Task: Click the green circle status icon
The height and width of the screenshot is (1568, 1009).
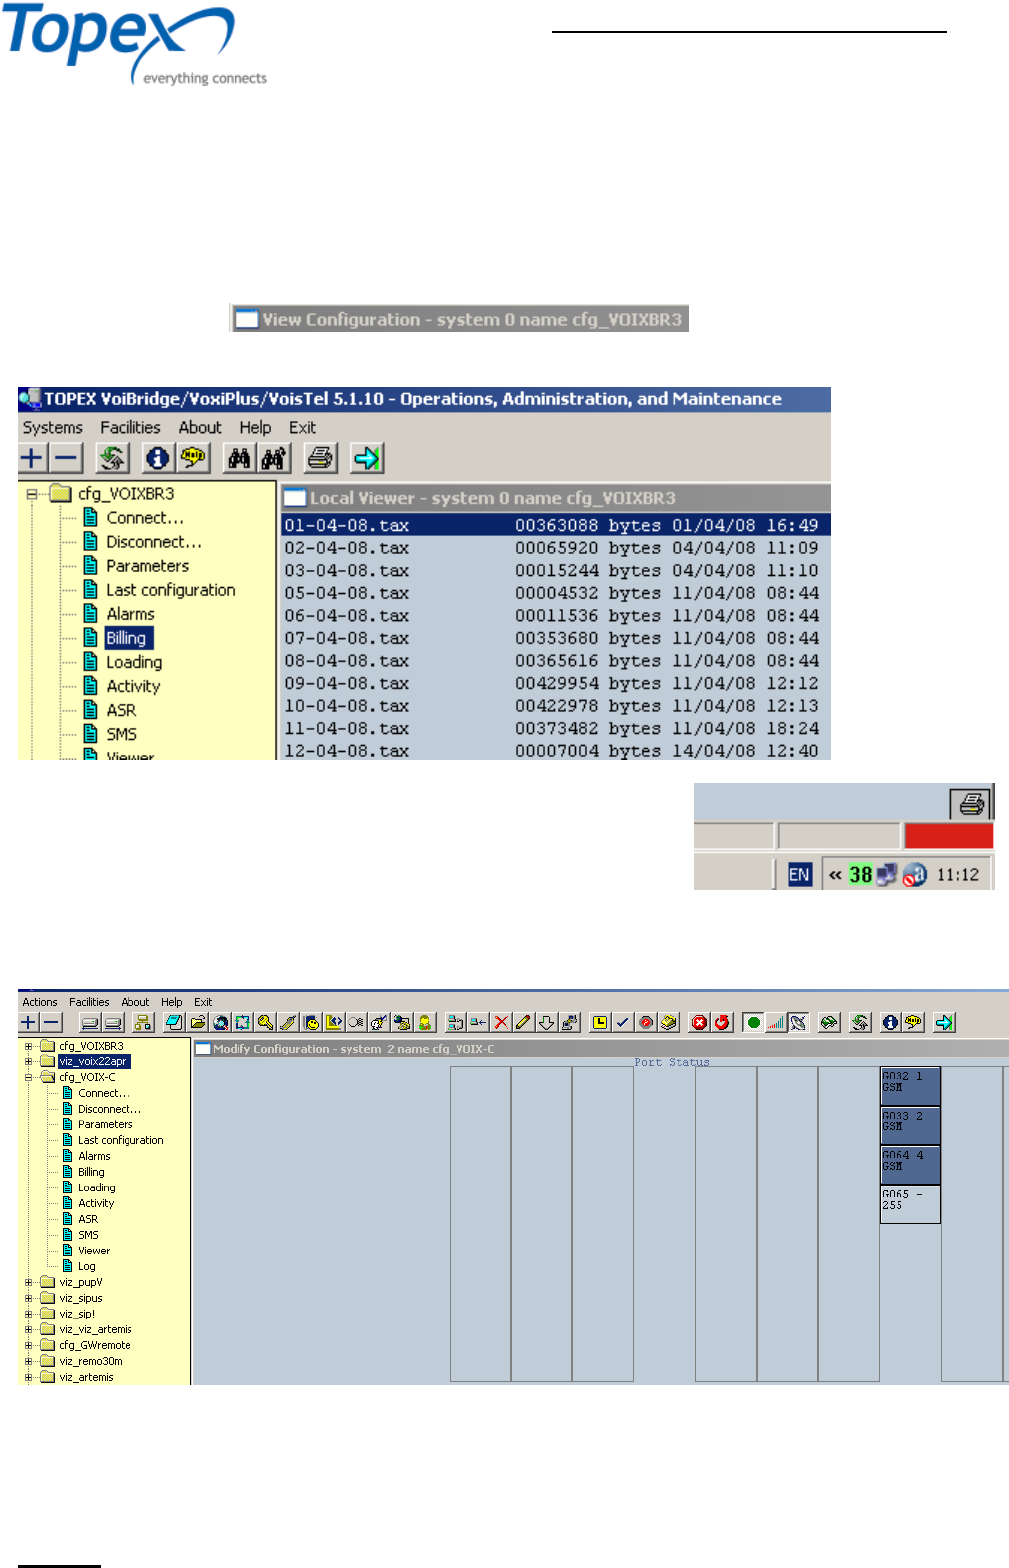Action: point(753,1022)
